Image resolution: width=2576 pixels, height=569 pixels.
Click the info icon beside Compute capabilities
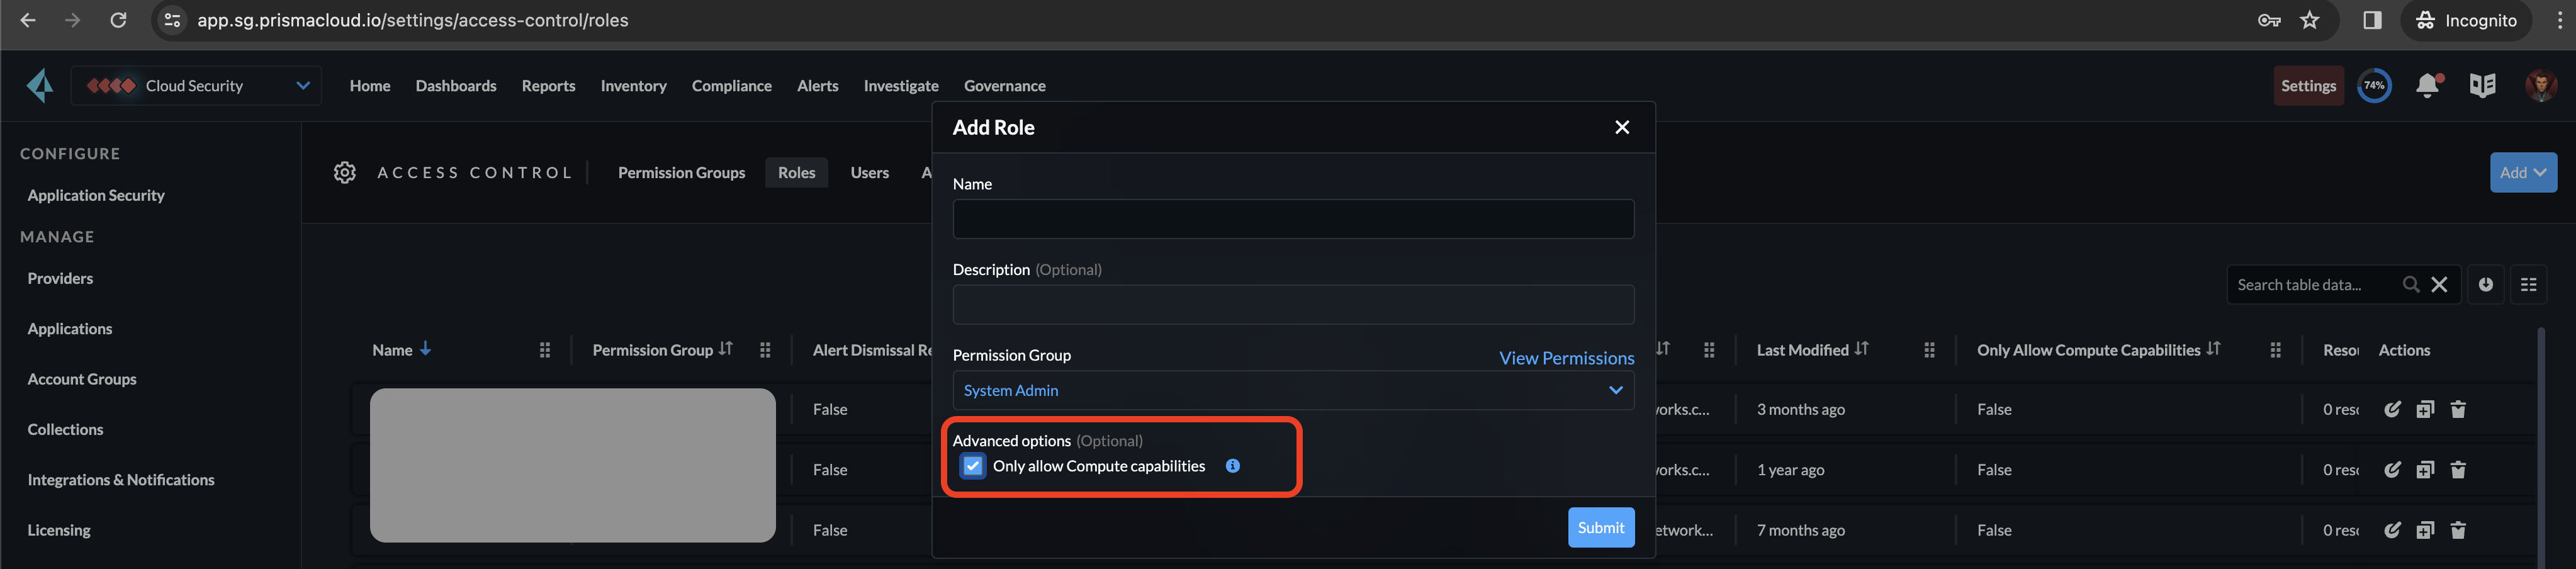1232,466
